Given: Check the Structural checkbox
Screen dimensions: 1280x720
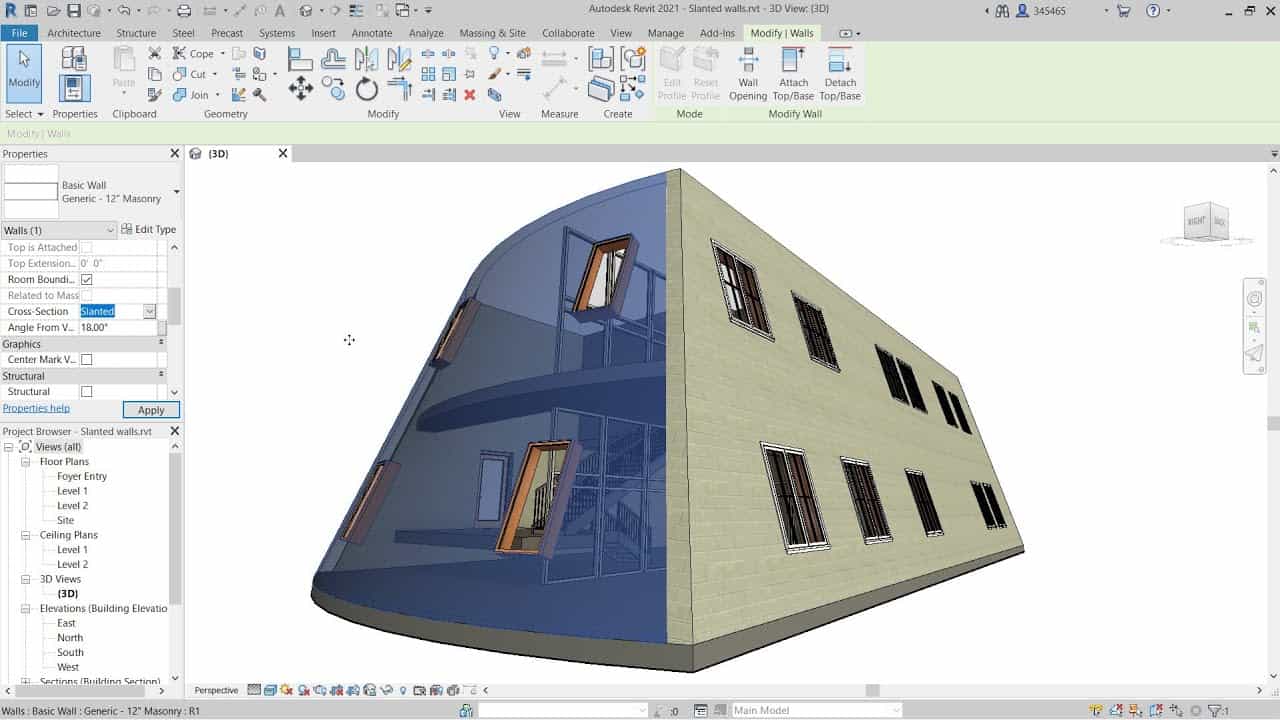Looking at the screenshot, I should [x=86, y=392].
